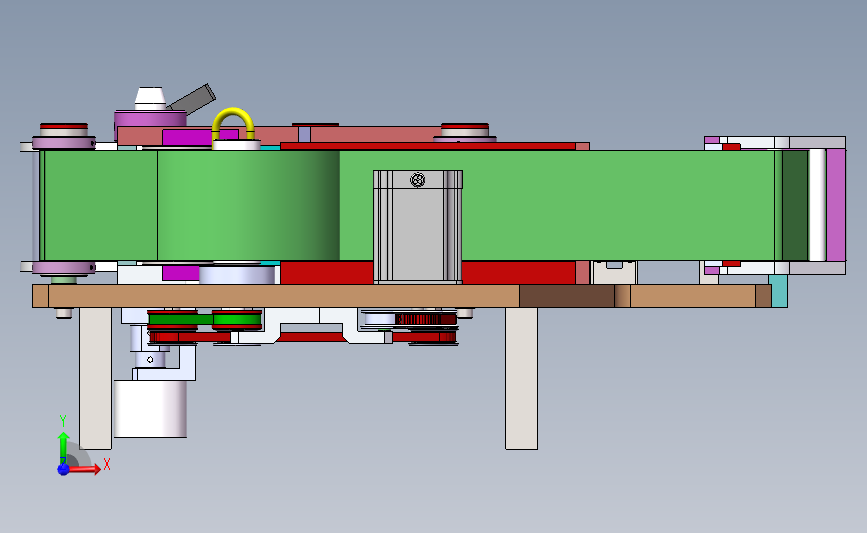Select the dark brown section of the base plate
The width and height of the screenshot is (867, 533).
[x=567, y=296]
